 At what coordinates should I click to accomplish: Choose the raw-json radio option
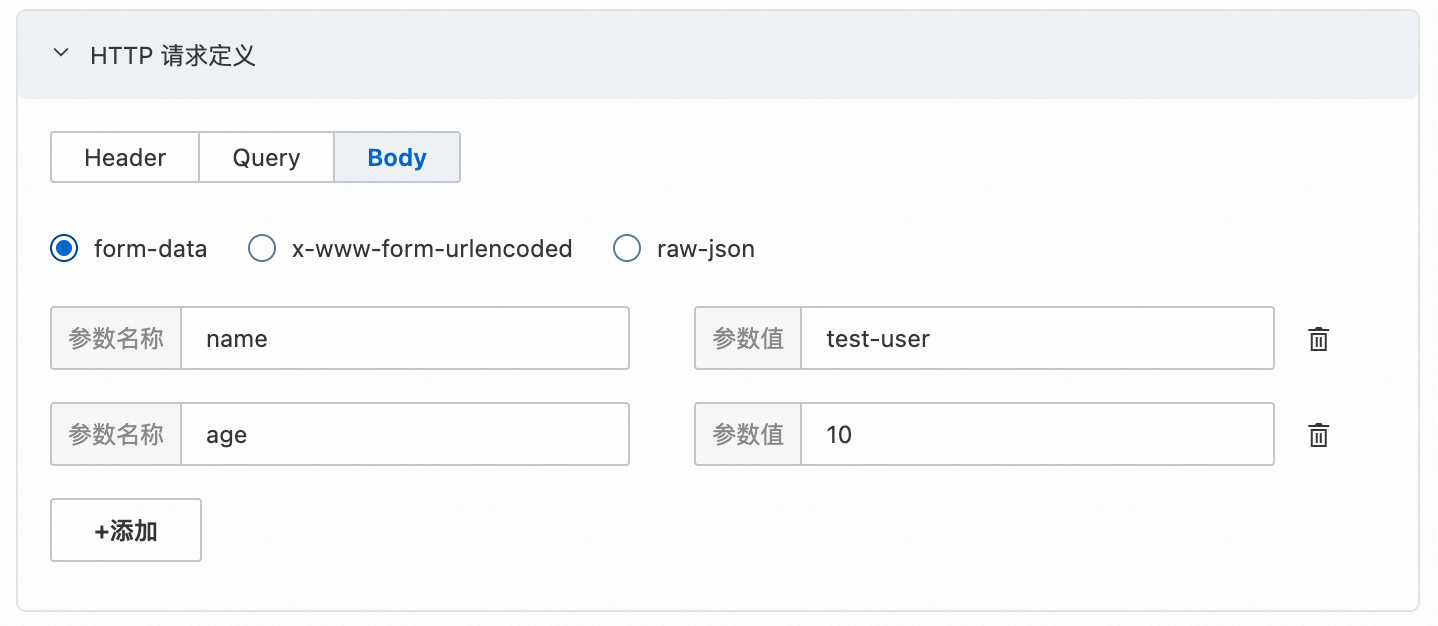pyautogui.click(x=627, y=248)
